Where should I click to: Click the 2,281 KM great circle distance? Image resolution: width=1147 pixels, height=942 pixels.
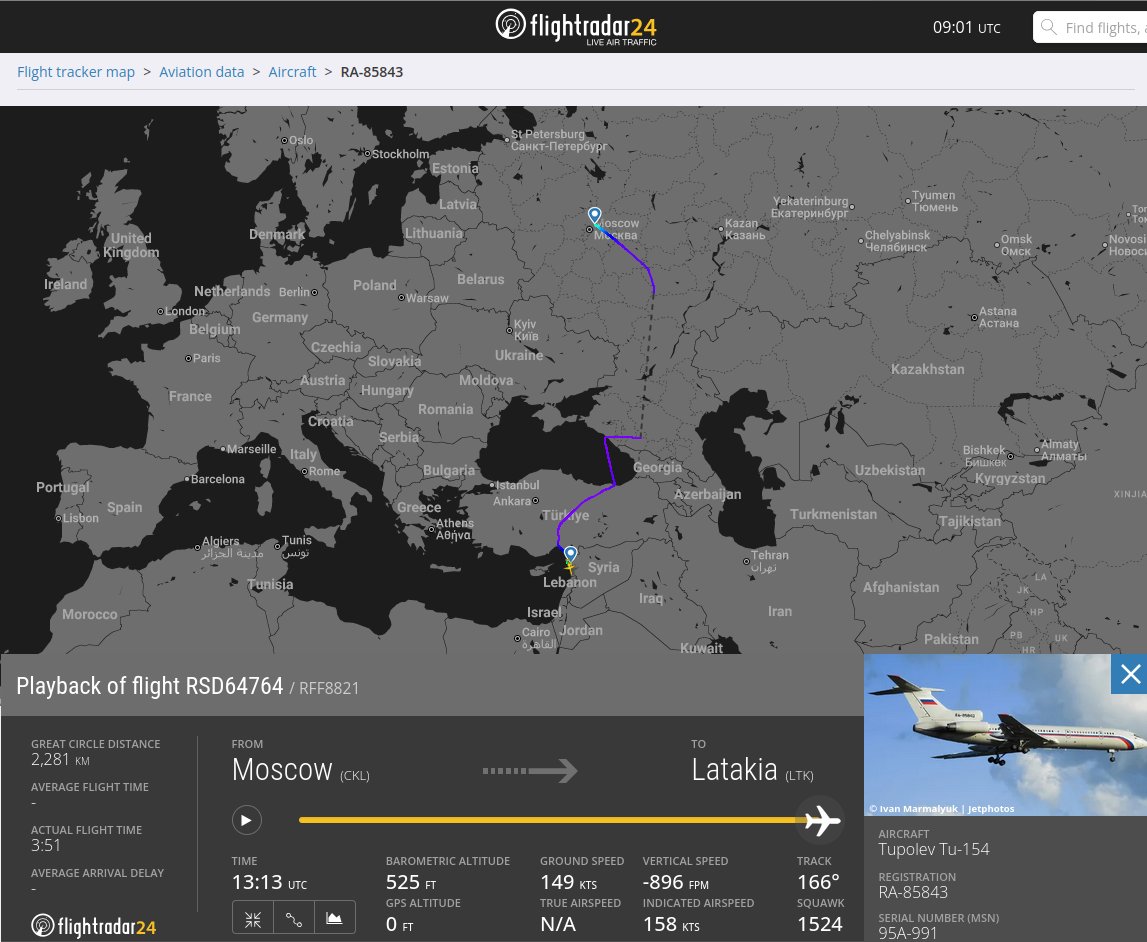click(x=60, y=760)
